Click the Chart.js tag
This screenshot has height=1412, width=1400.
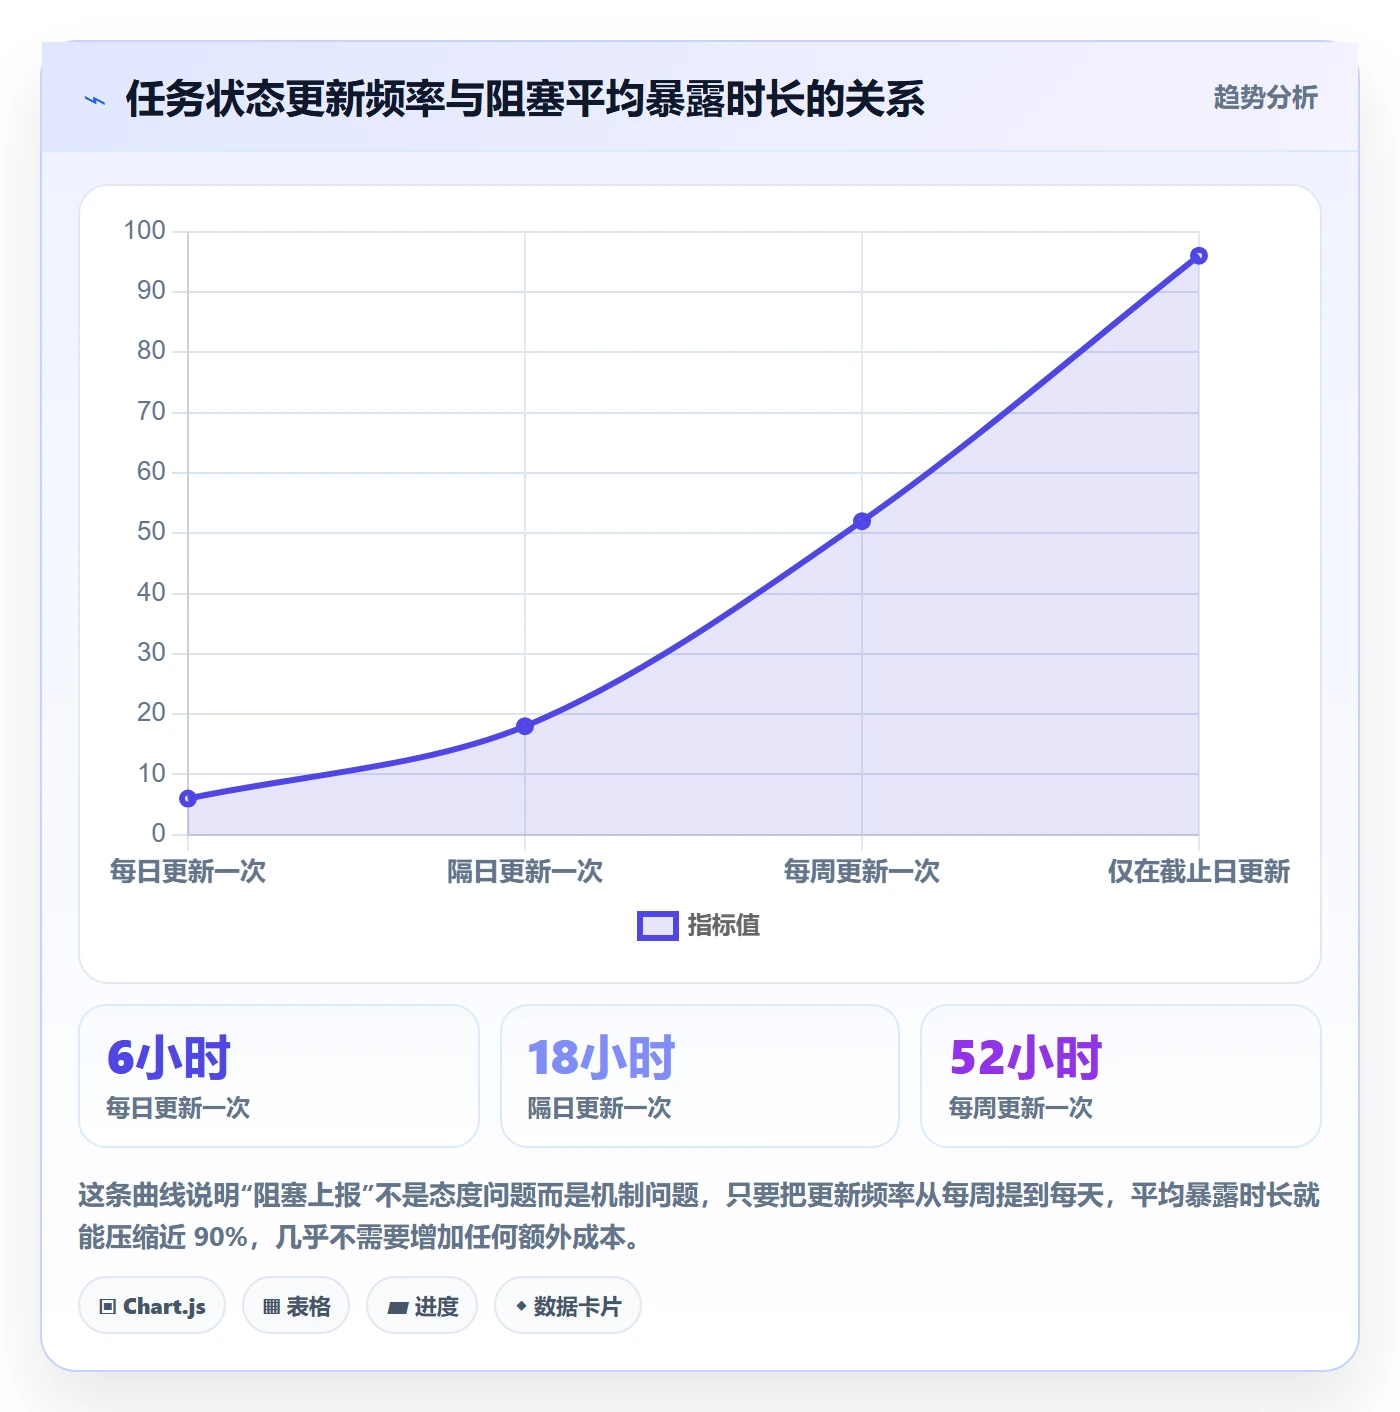click(x=152, y=1305)
